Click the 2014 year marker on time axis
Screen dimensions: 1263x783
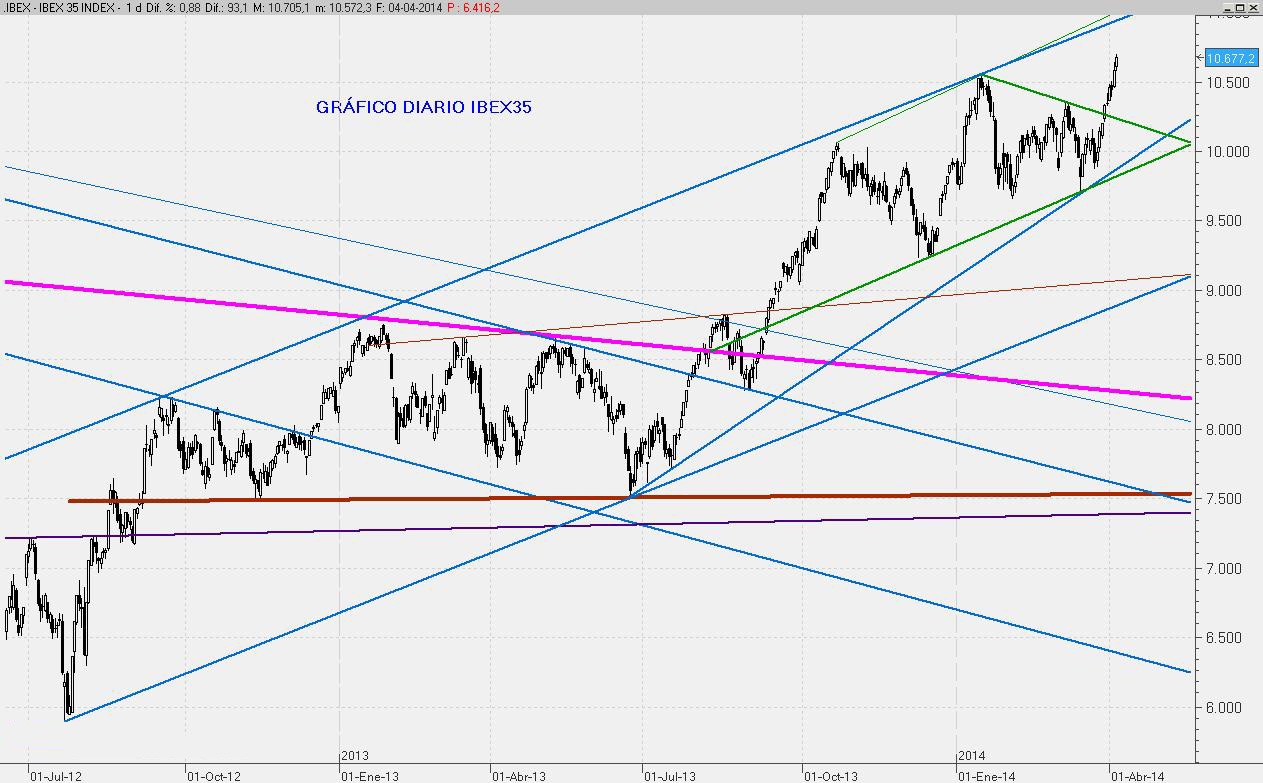pyautogui.click(x=972, y=756)
